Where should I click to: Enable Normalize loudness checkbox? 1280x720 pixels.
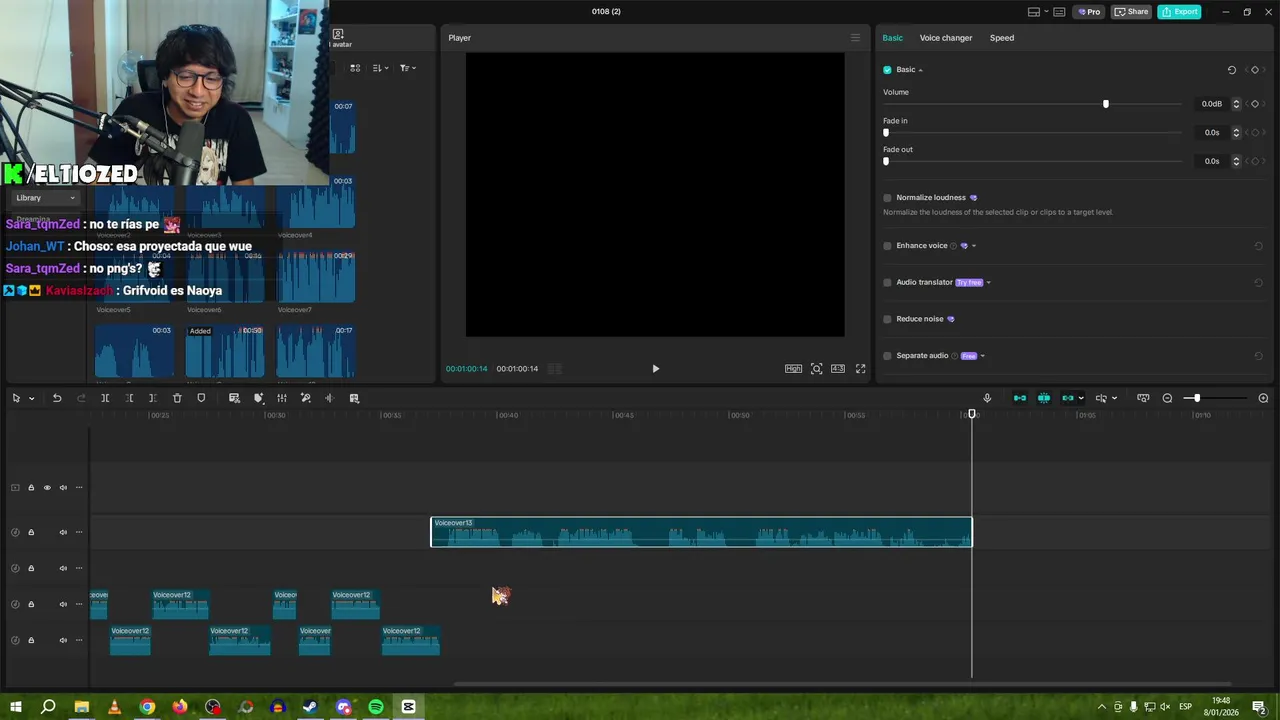887,198
